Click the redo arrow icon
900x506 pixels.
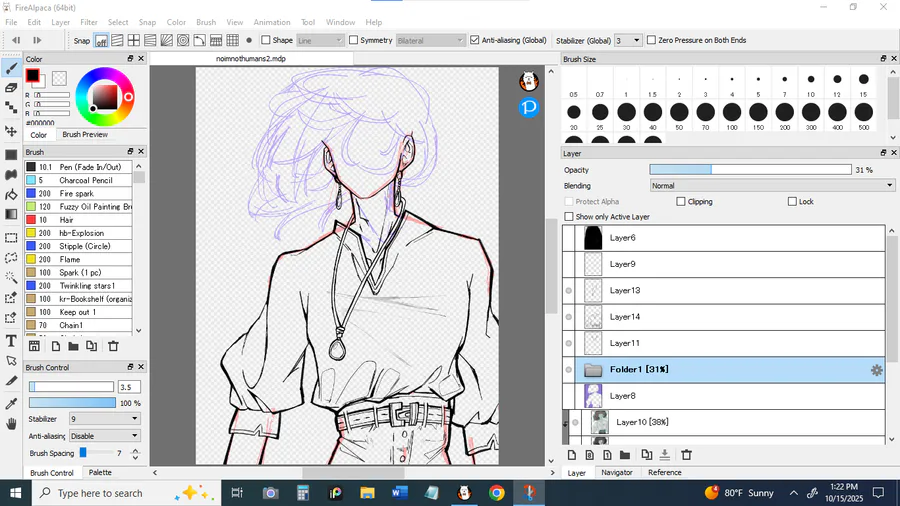[37, 40]
